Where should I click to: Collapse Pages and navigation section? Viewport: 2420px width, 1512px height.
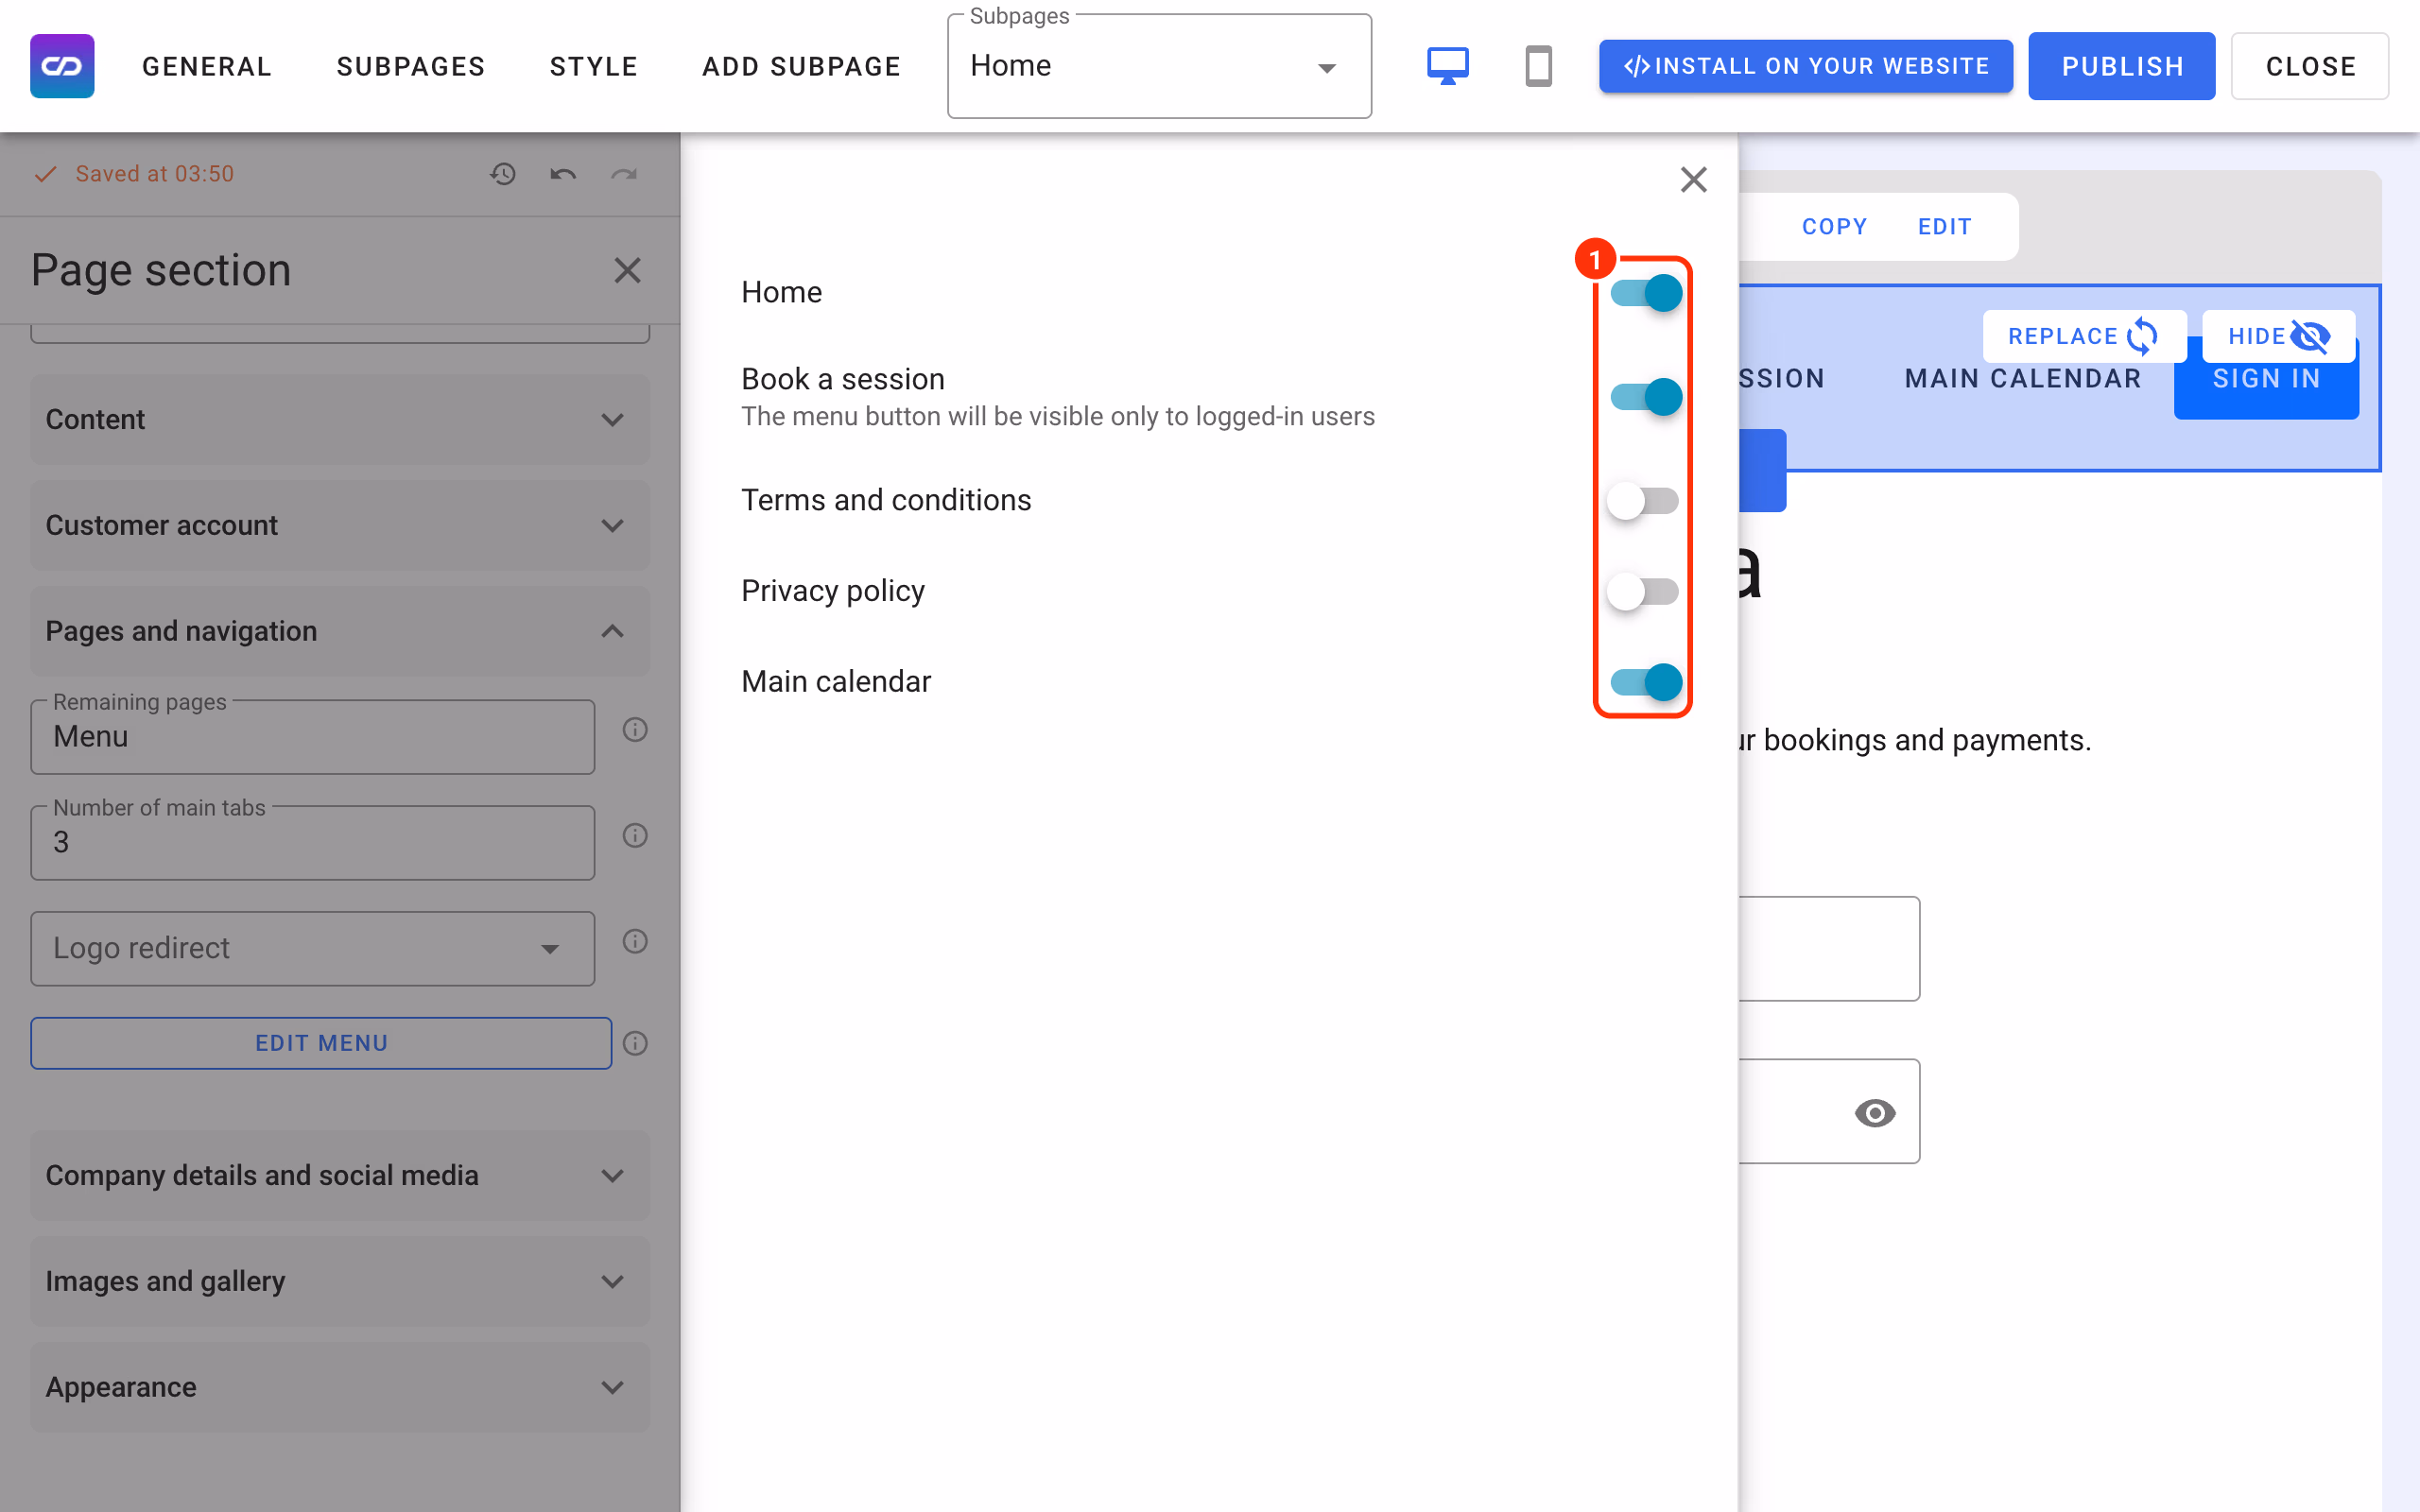click(x=340, y=631)
